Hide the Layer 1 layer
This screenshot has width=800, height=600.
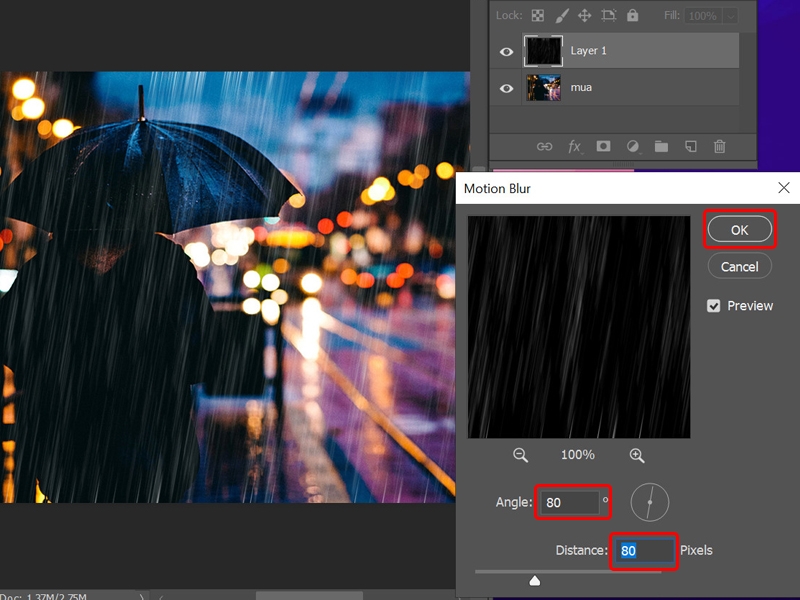pos(507,51)
